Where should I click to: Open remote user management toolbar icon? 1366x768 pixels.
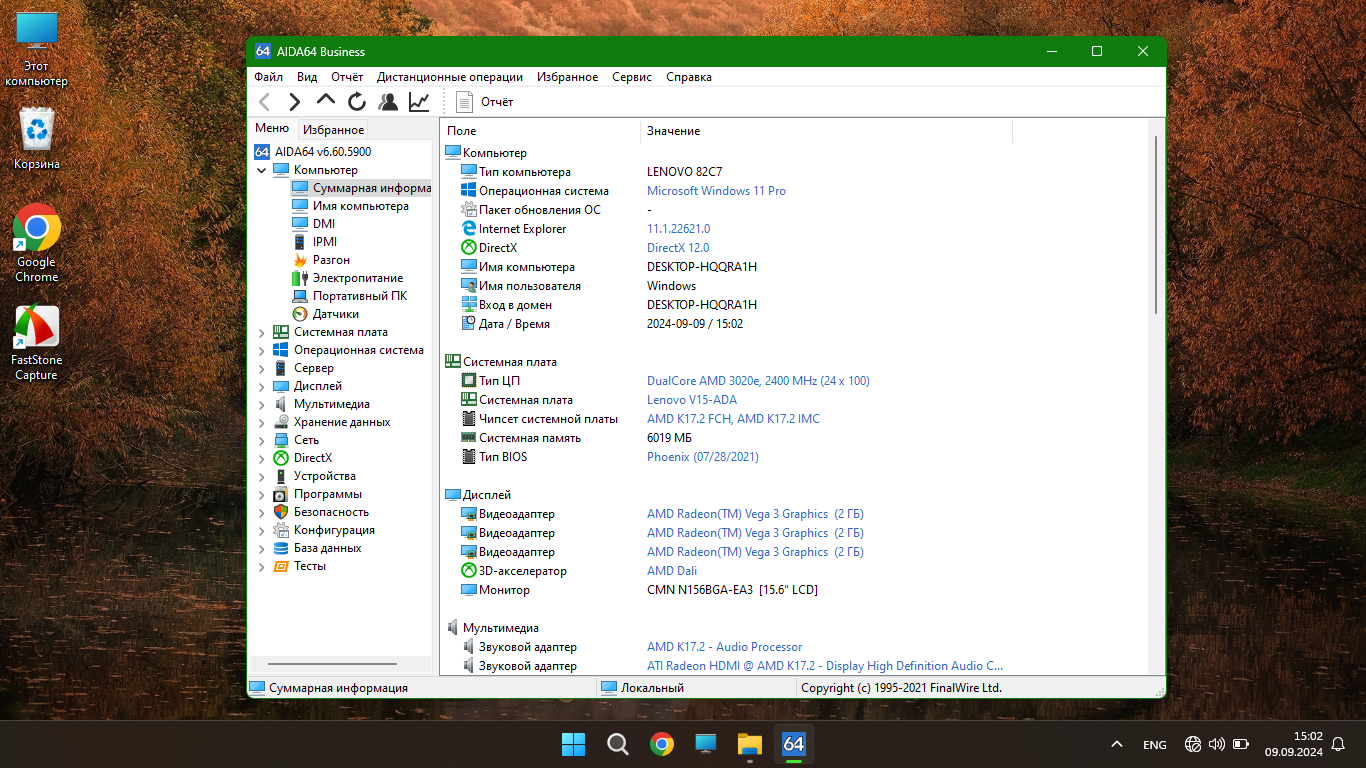pos(388,101)
